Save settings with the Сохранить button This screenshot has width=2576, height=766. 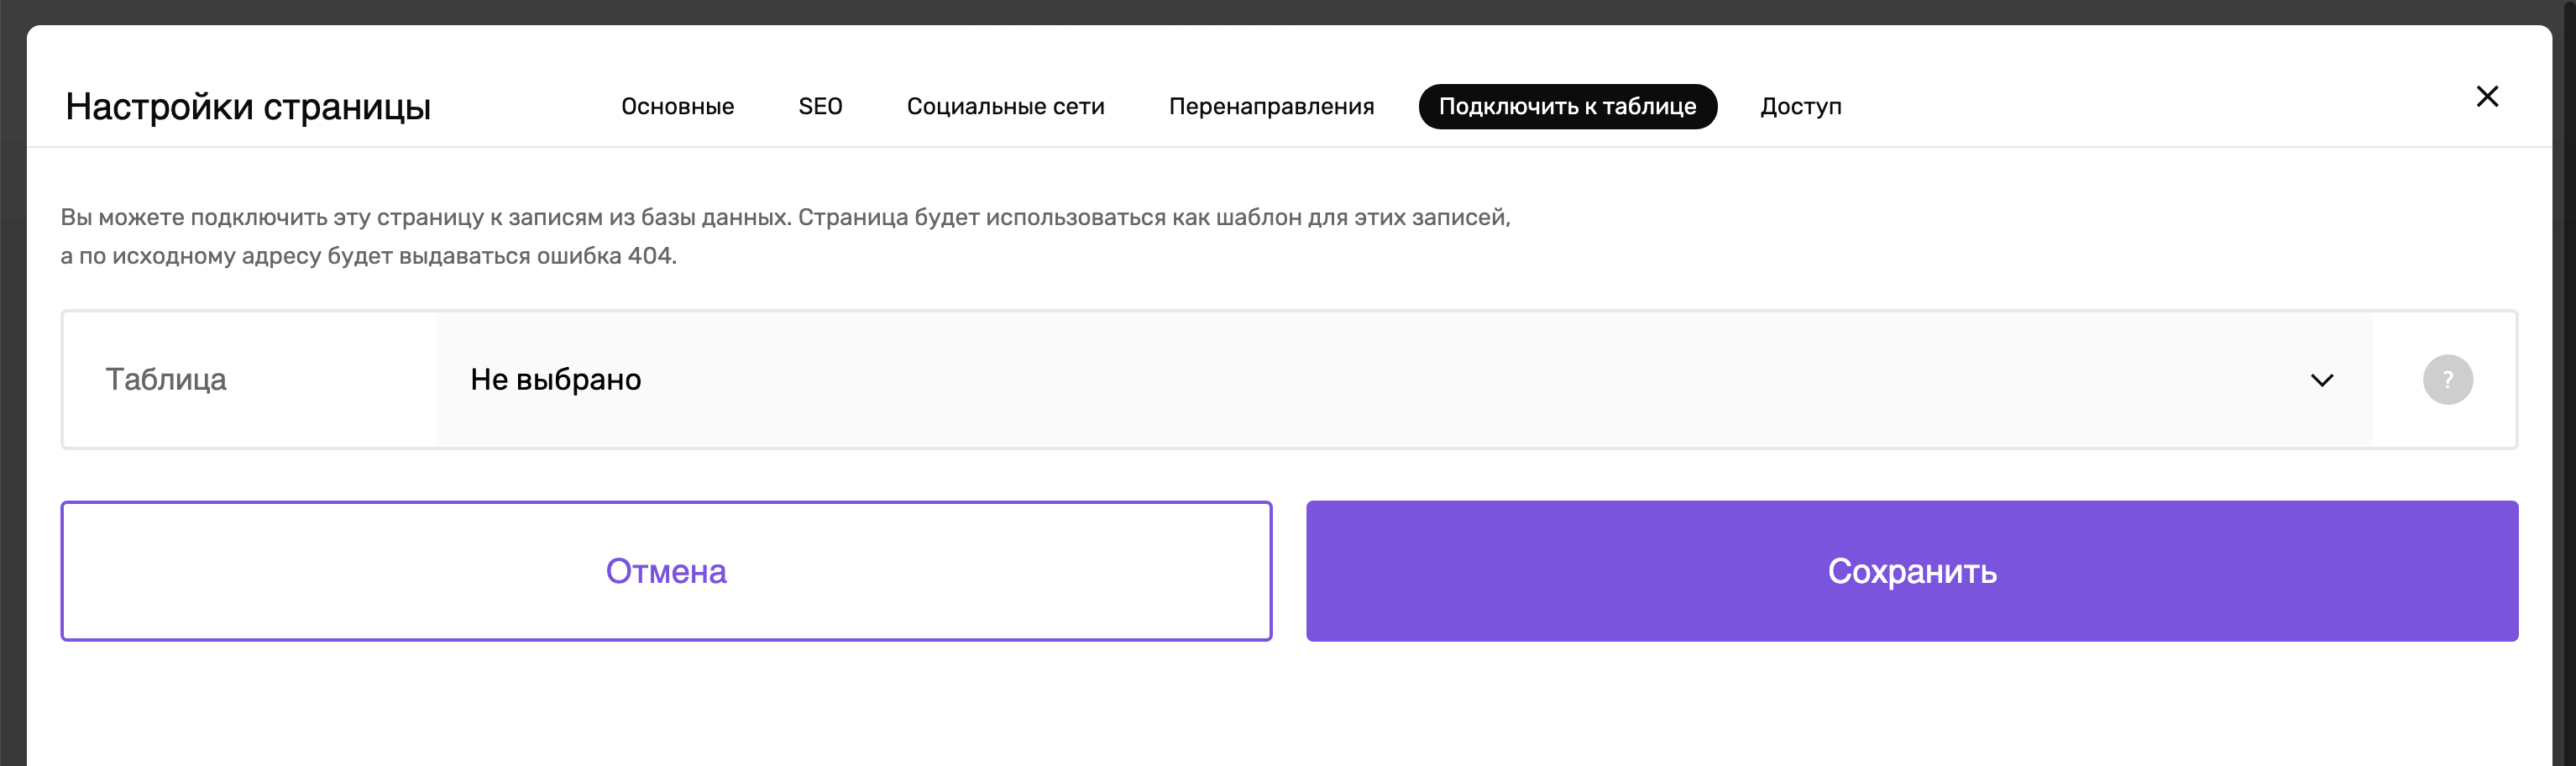pyautogui.click(x=1911, y=571)
